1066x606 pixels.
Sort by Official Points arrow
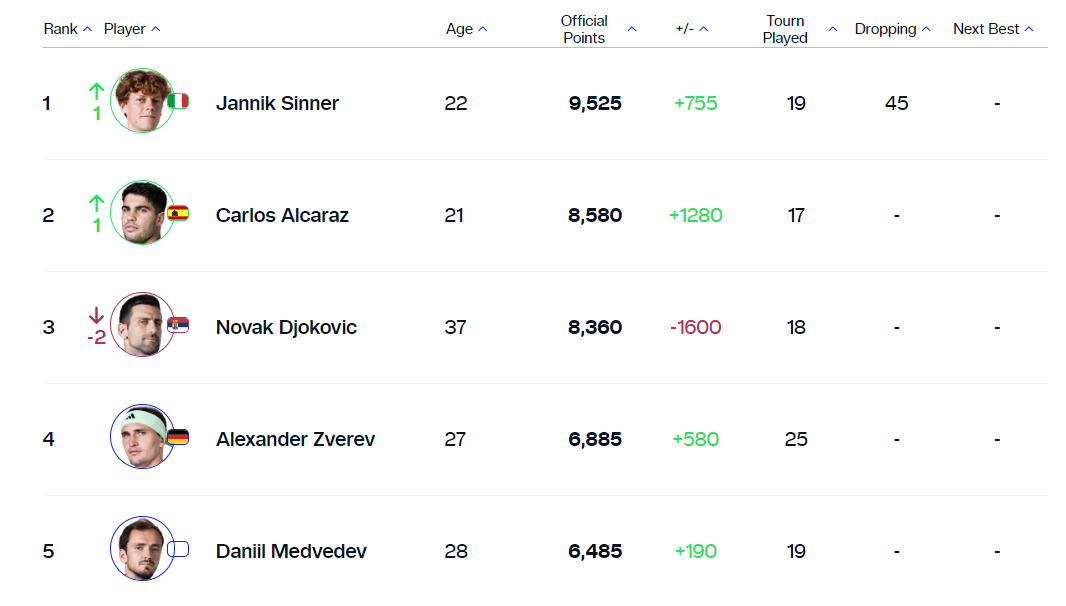[632, 29]
